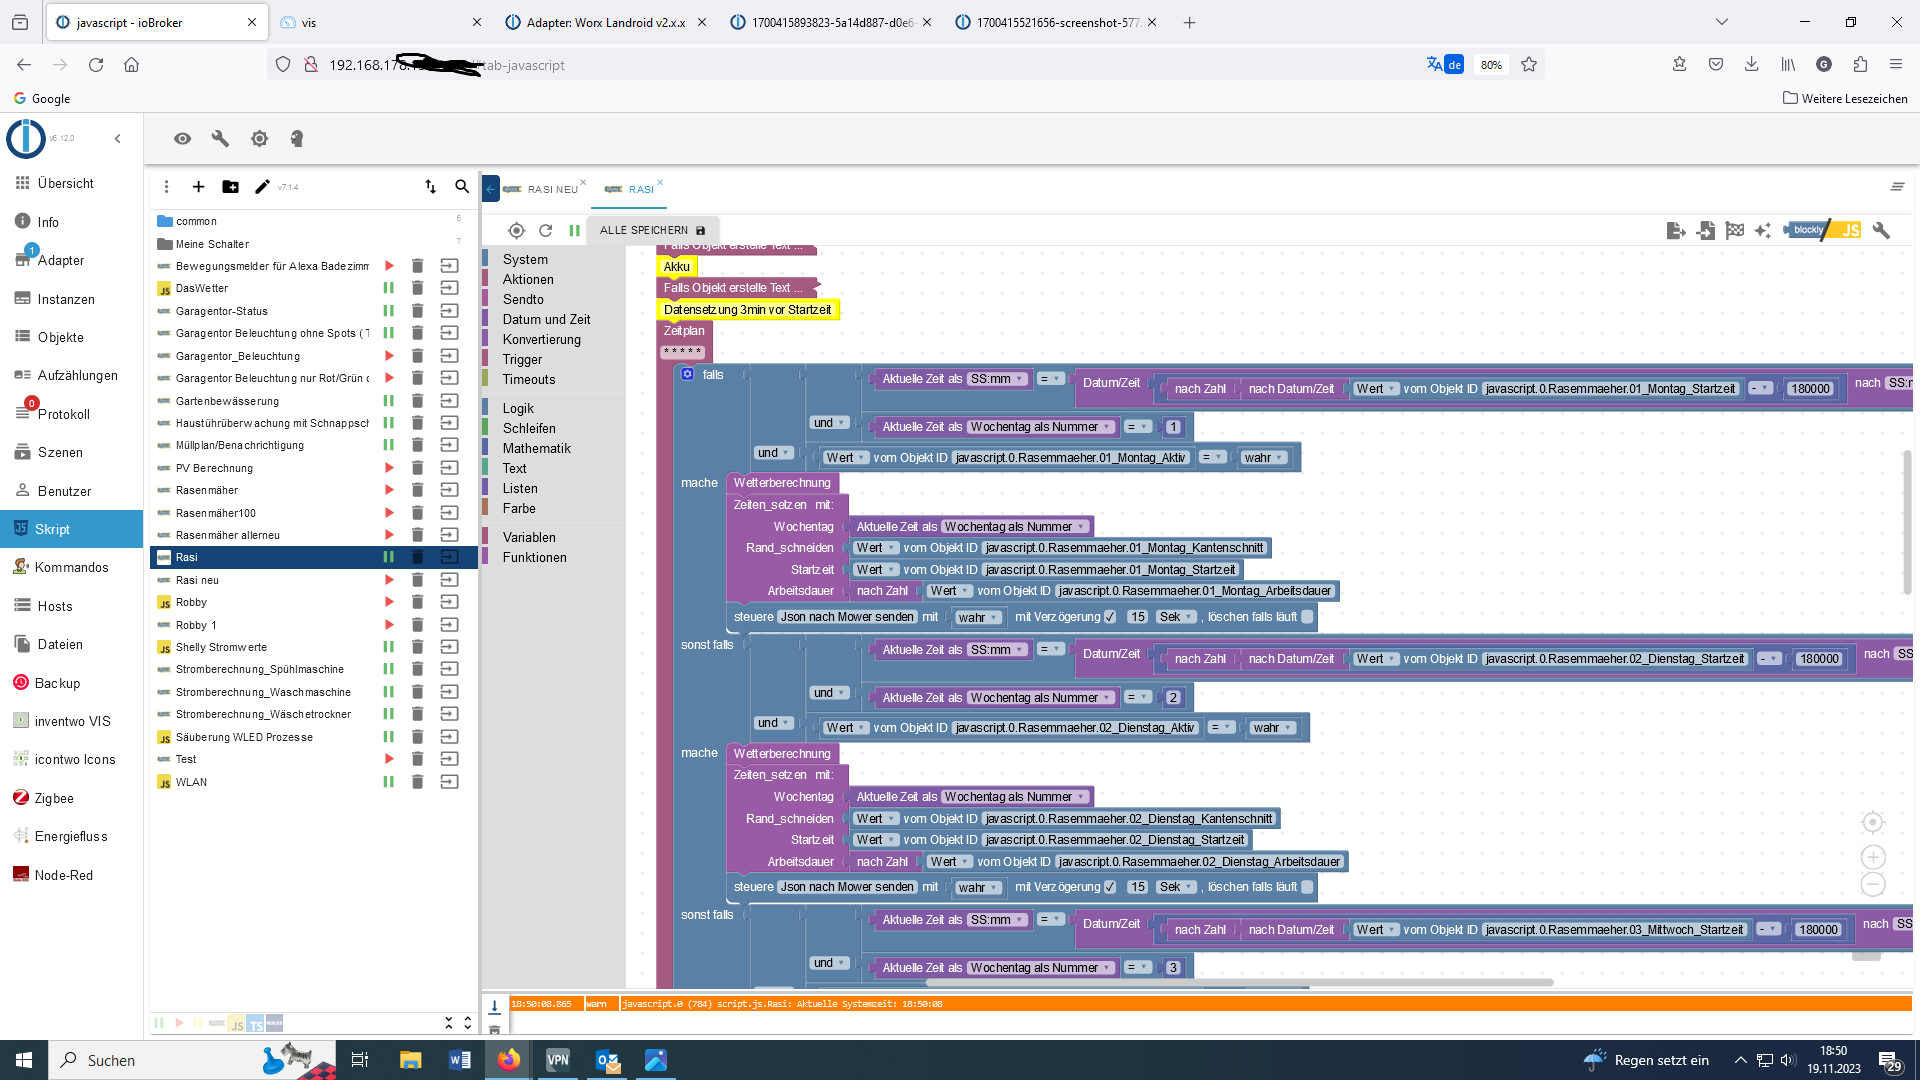
Task: Delete the DasWetter script
Action: click(418, 288)
